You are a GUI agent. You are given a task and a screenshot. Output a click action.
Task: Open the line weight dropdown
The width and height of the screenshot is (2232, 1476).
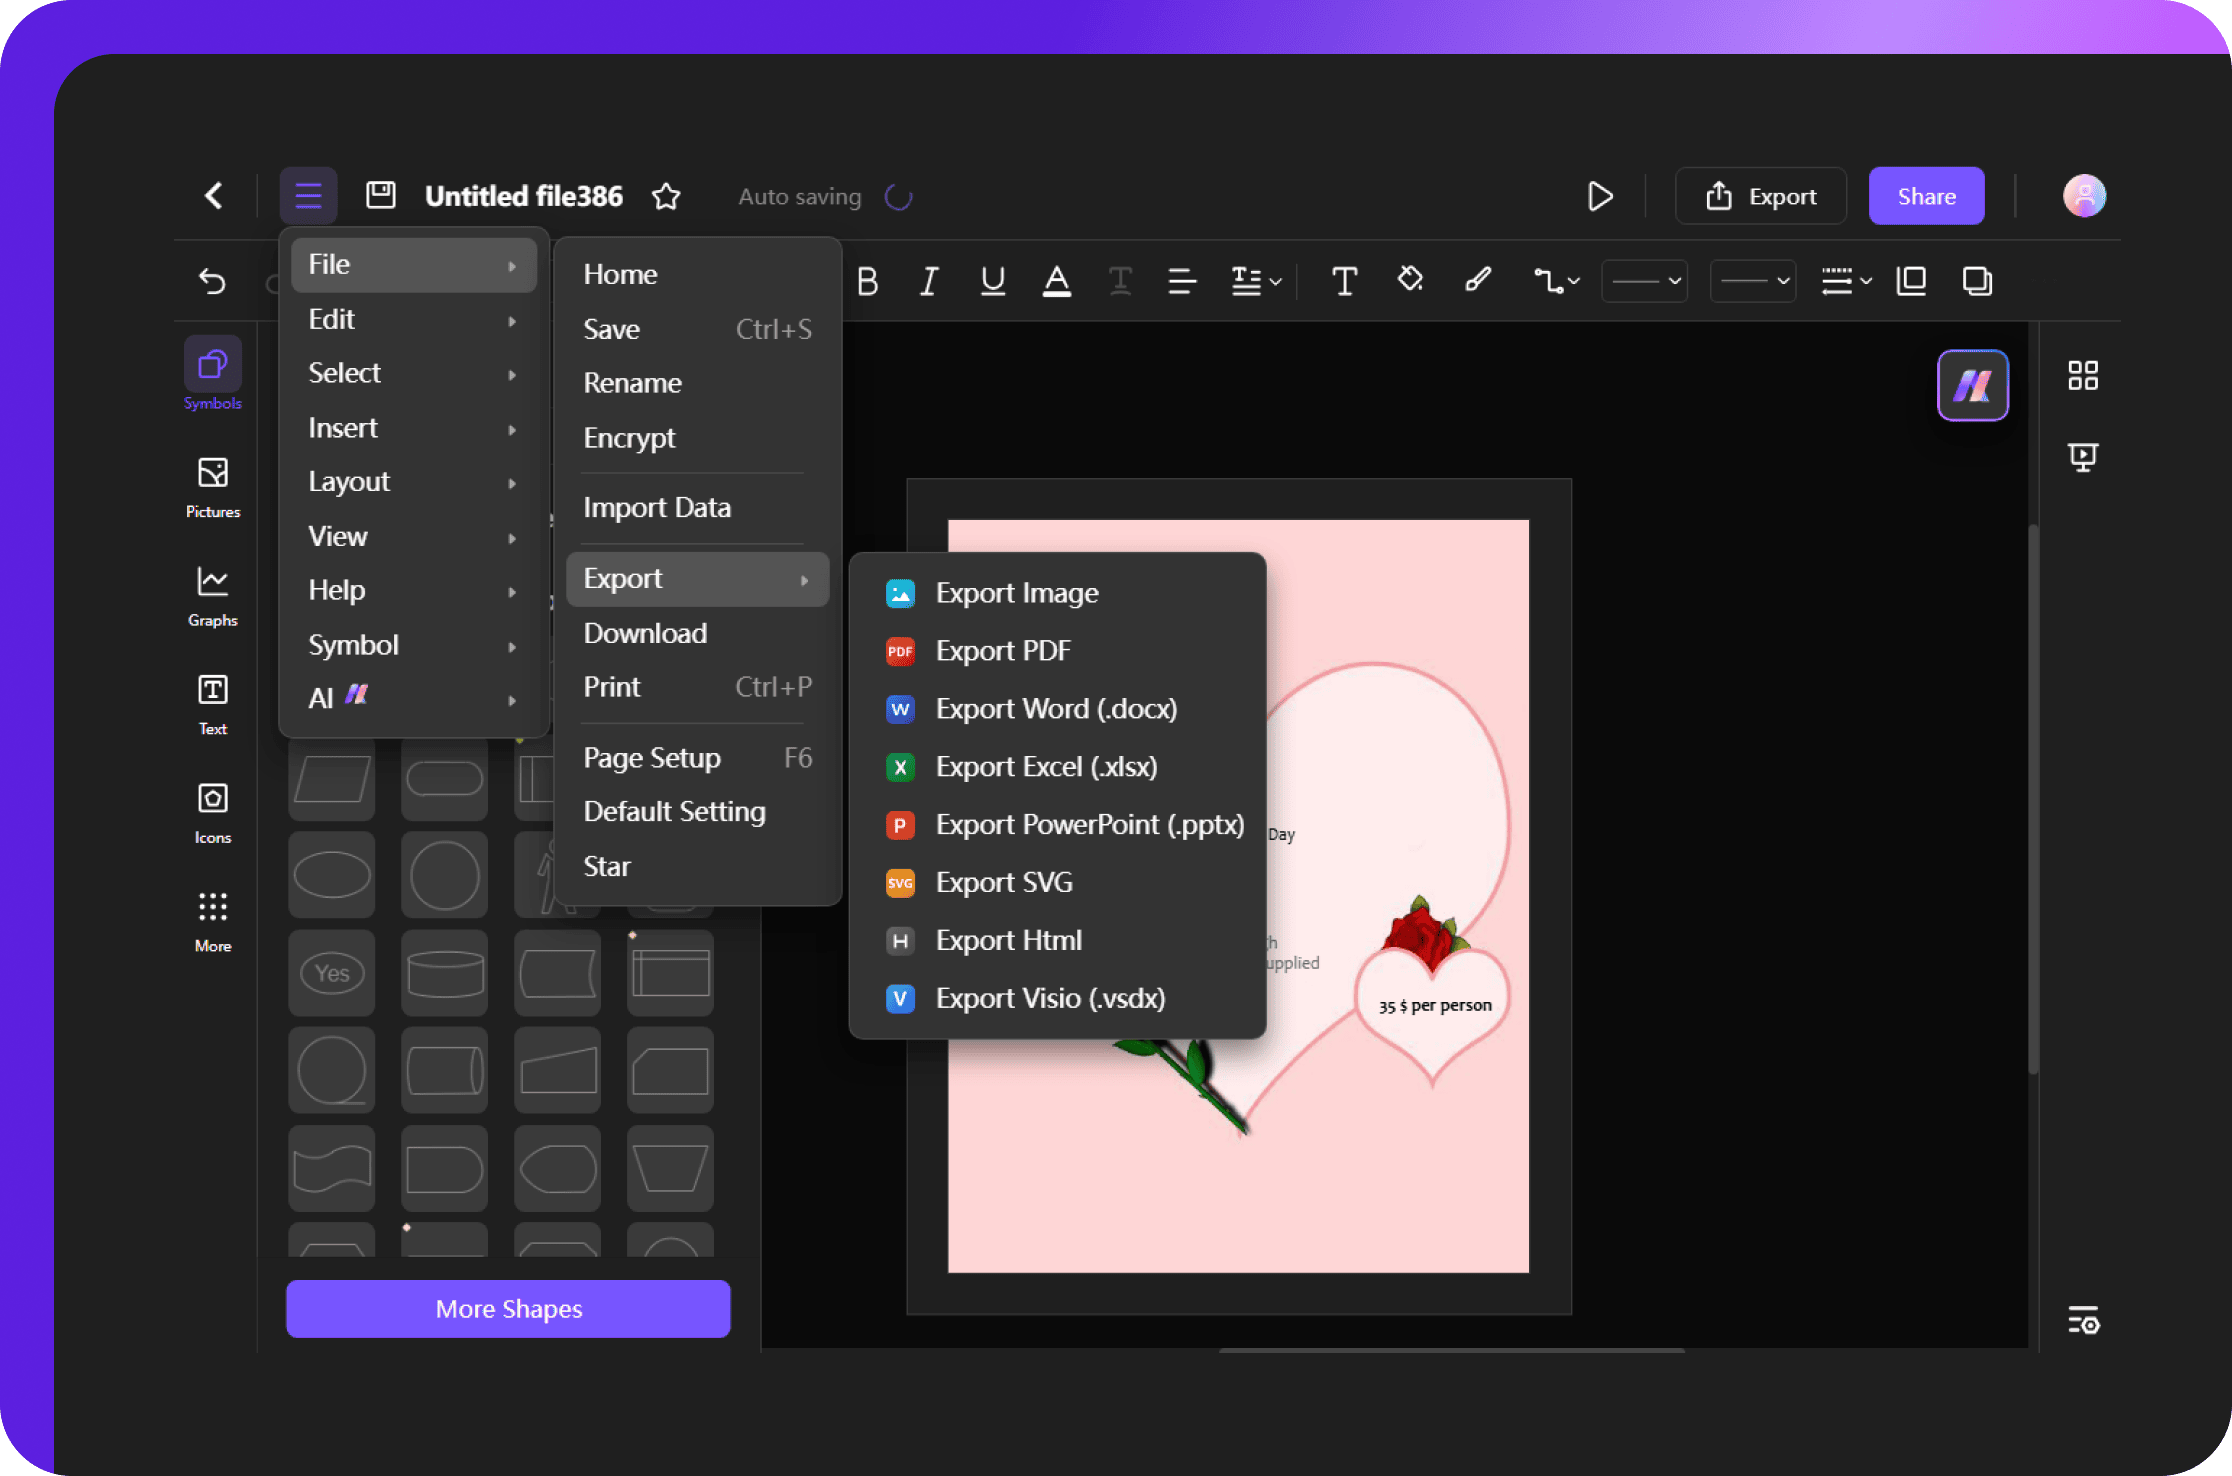[x=1846, y=281]
